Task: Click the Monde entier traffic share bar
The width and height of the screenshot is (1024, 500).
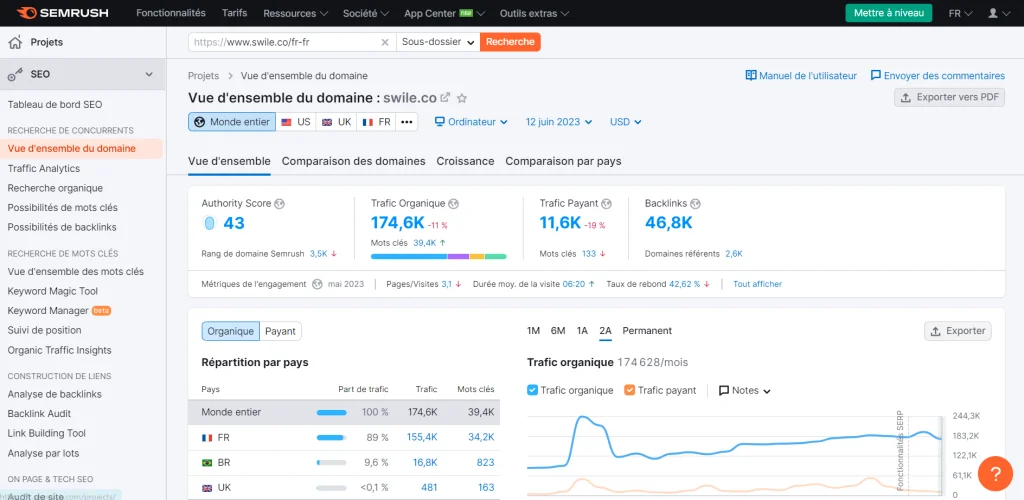Action: [332, 413]
